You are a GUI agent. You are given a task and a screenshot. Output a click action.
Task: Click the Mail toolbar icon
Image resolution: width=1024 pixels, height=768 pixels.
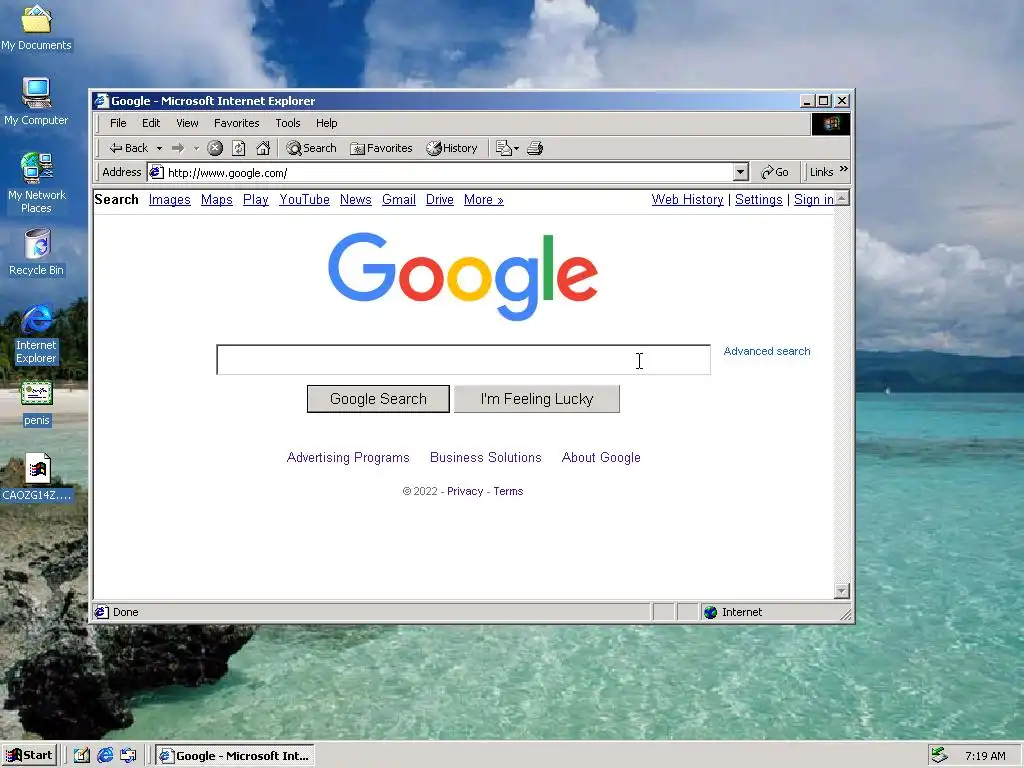507,148
